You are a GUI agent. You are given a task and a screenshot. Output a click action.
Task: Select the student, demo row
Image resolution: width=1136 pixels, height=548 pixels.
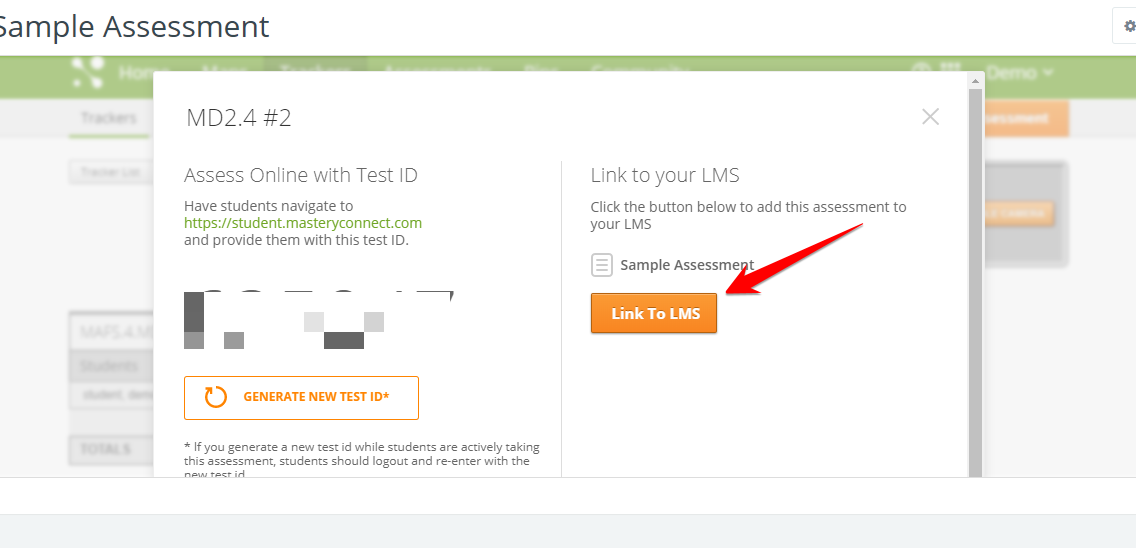[x=110, y=395]
